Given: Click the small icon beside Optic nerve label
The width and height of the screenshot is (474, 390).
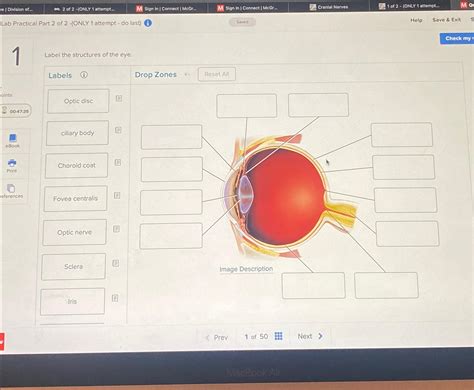Looking at the screenshot, I should point(116,229).
